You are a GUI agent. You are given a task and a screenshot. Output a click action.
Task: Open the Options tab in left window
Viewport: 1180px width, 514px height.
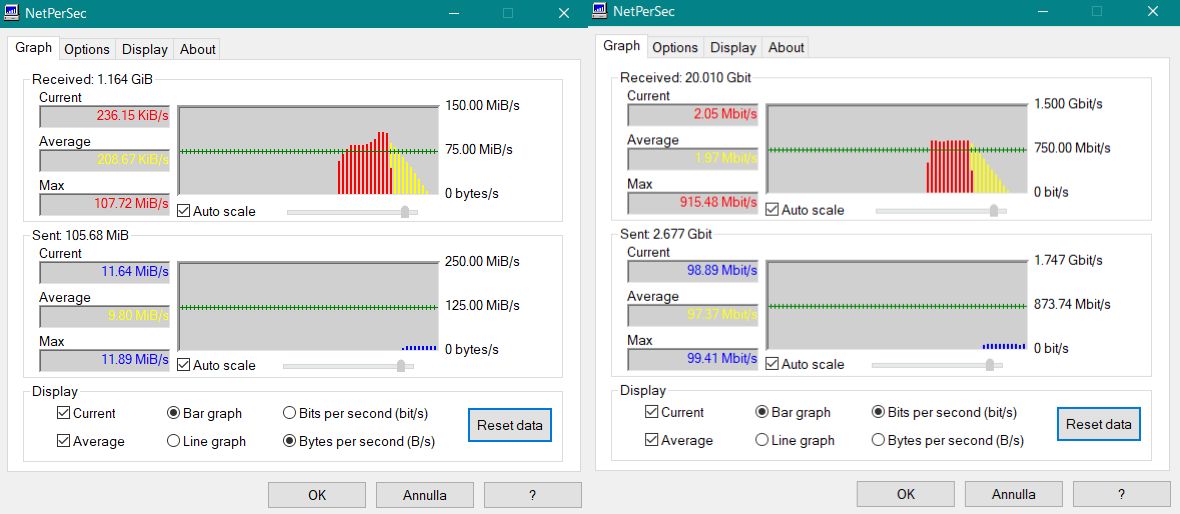(87, 49)
